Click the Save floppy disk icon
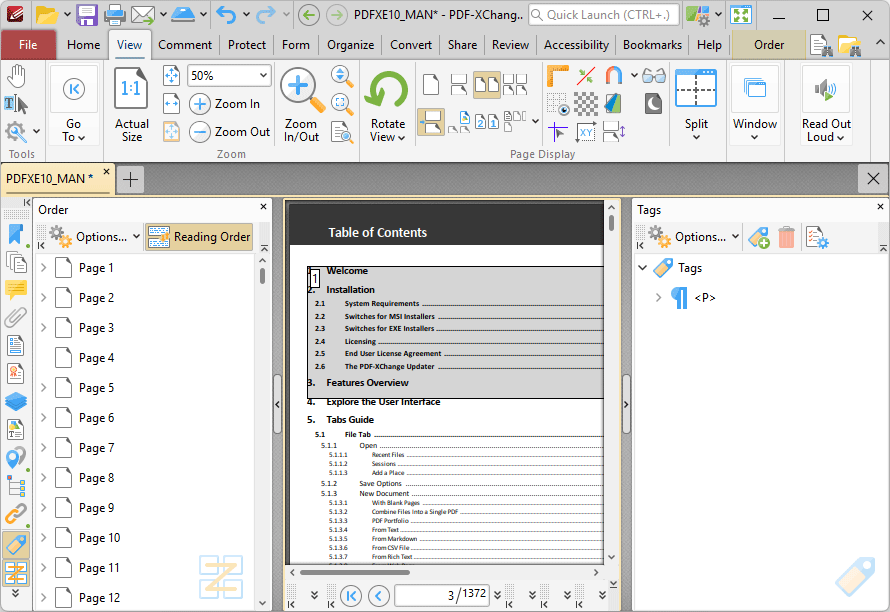890x612 pixels. click(87, 15)
